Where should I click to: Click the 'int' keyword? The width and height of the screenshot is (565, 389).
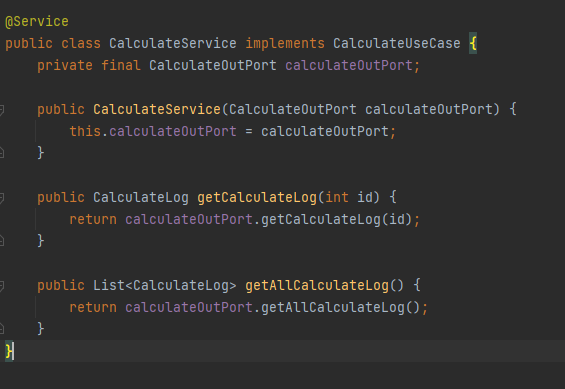pos(337,197)
